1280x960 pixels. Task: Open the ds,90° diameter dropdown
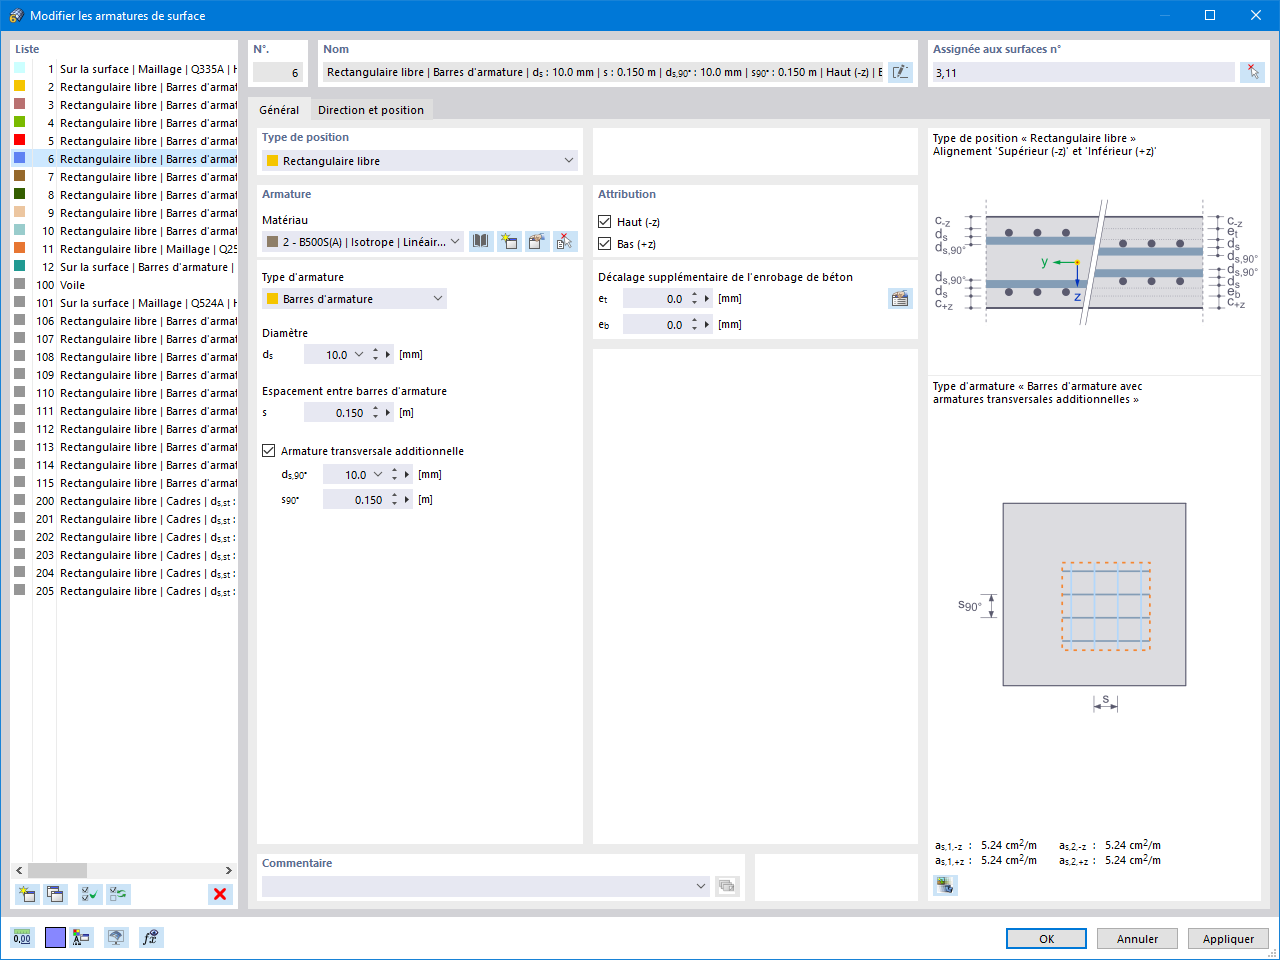378,475
